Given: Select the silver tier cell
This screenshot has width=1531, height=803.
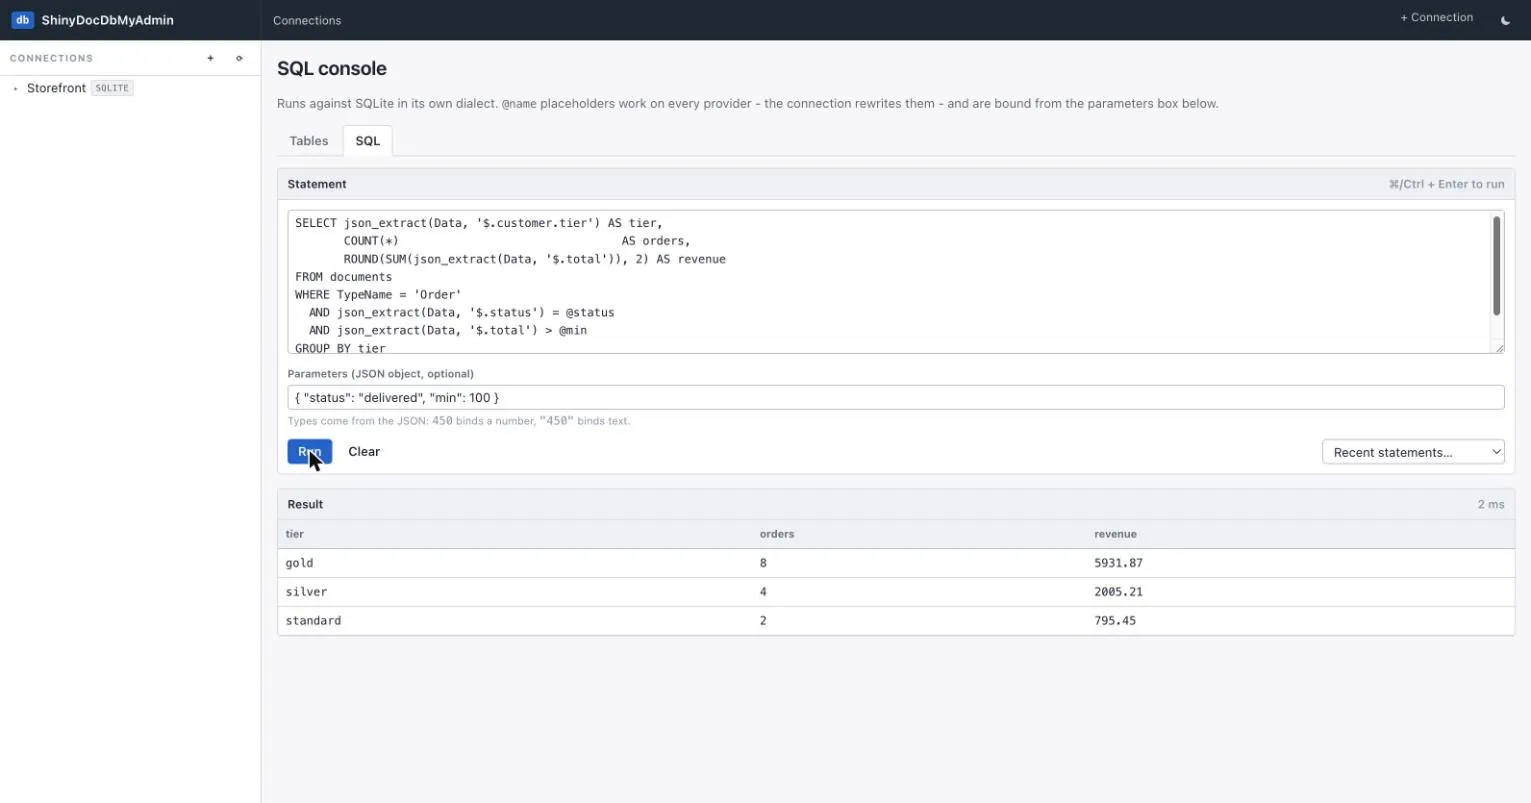Looking at the screenshot, I should pos(306,592).
